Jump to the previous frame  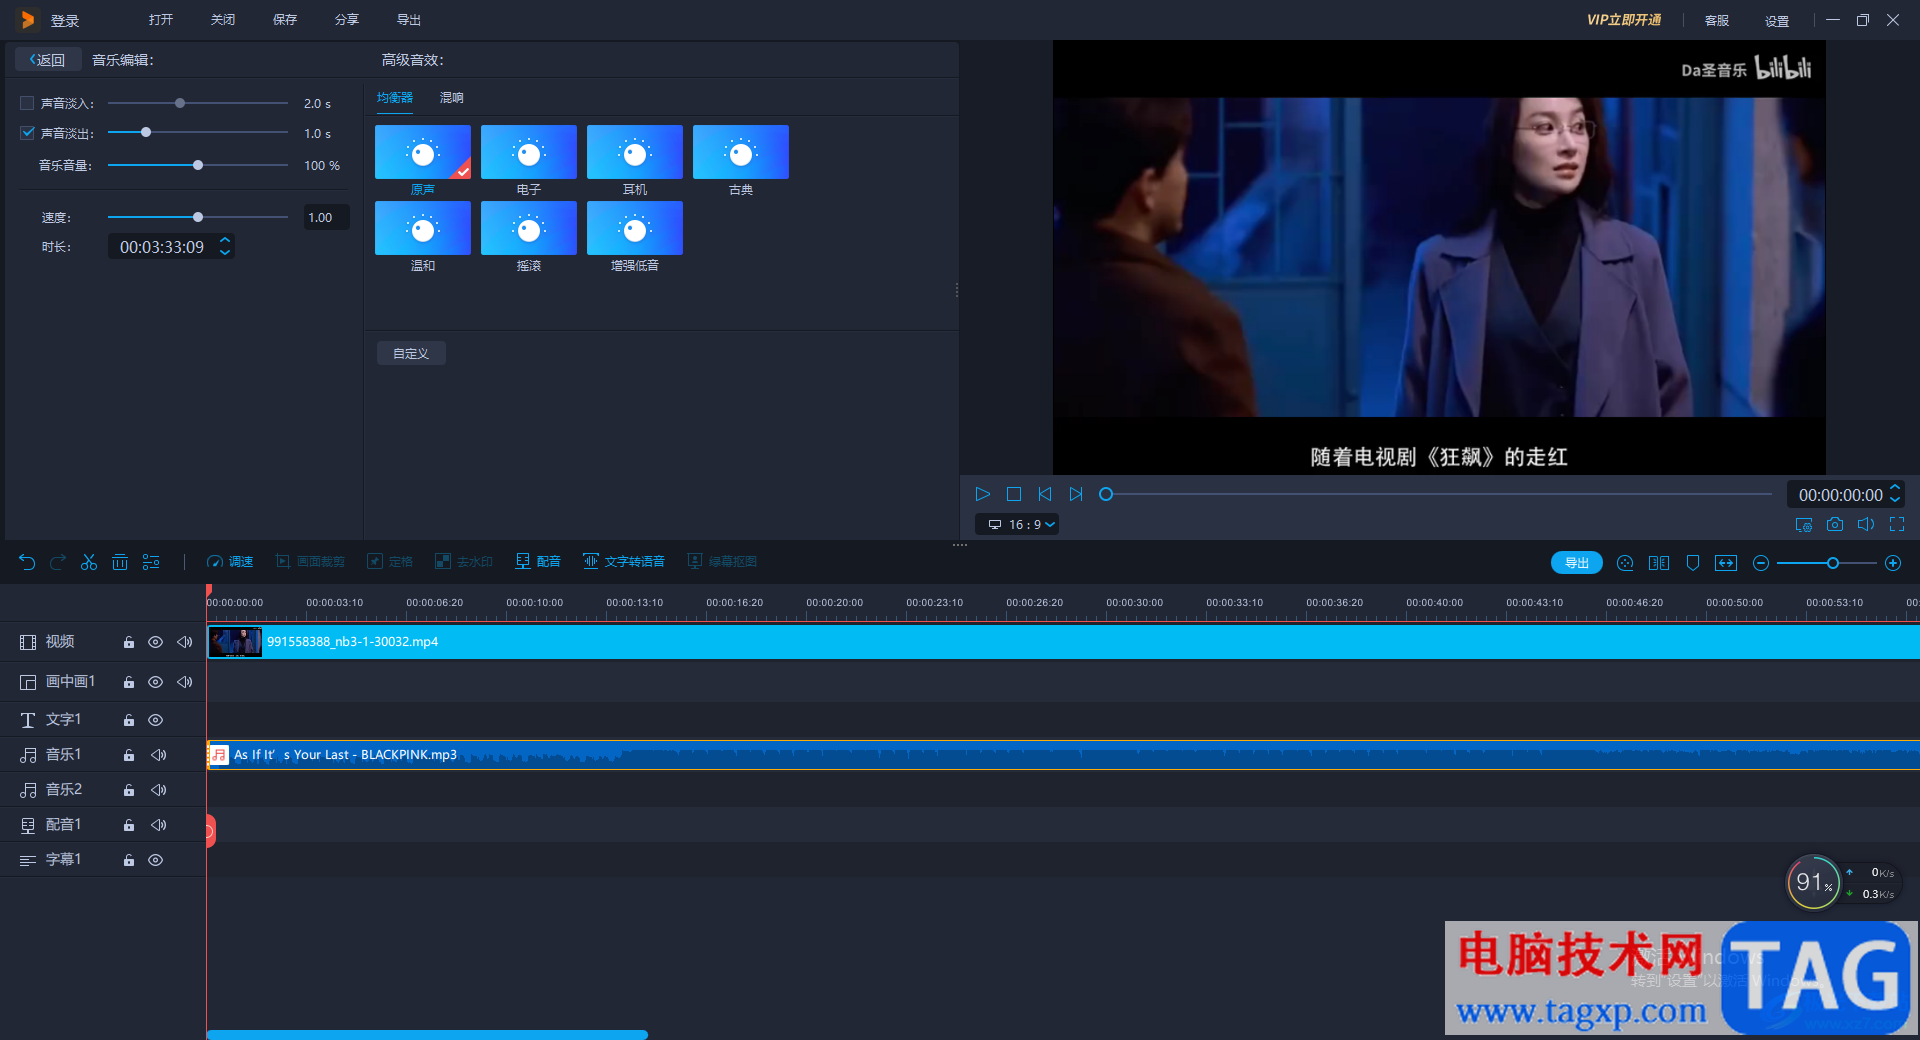coord(1045,494)
